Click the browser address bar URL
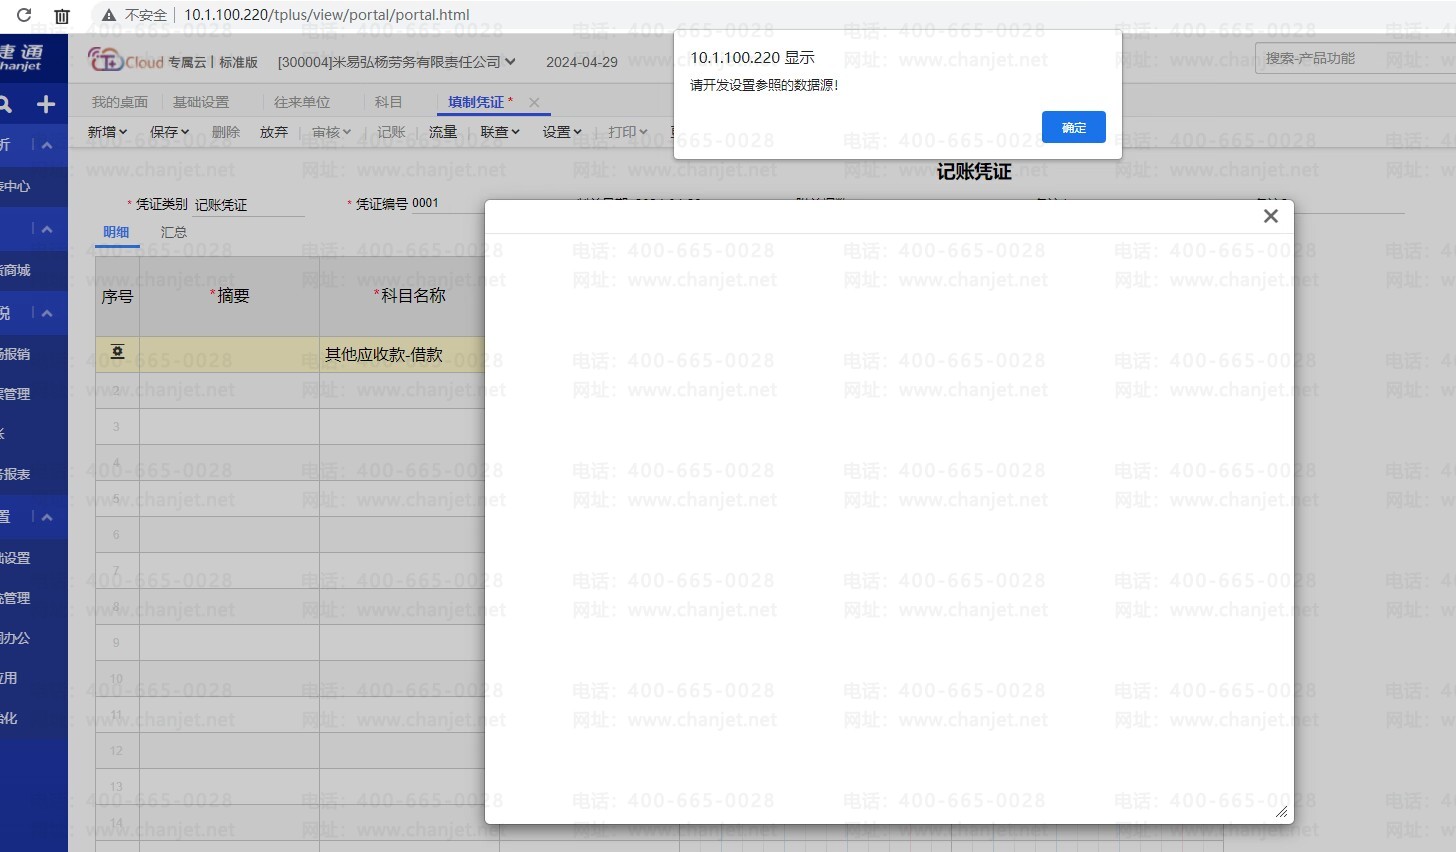Viewport: 1456px width, 852px height. 327,15
